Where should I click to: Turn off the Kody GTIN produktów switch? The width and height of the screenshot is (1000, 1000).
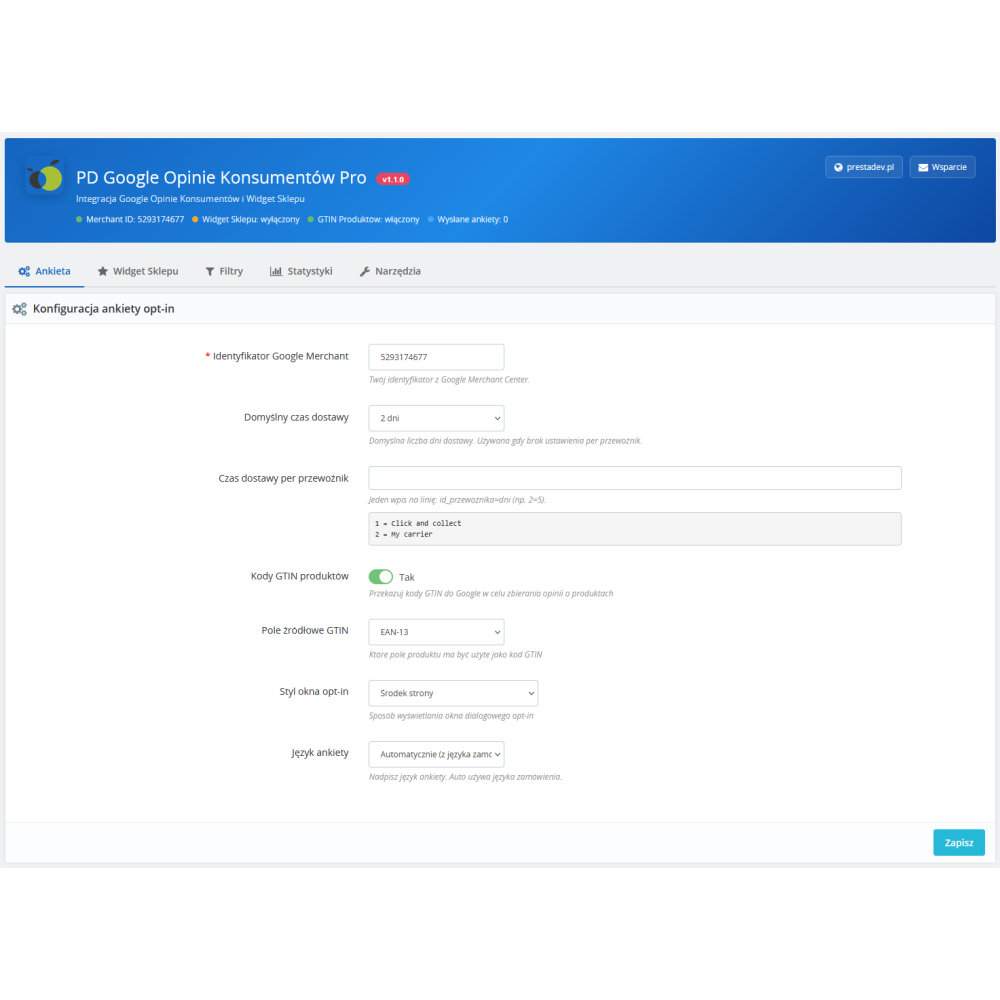pos(381,577)
